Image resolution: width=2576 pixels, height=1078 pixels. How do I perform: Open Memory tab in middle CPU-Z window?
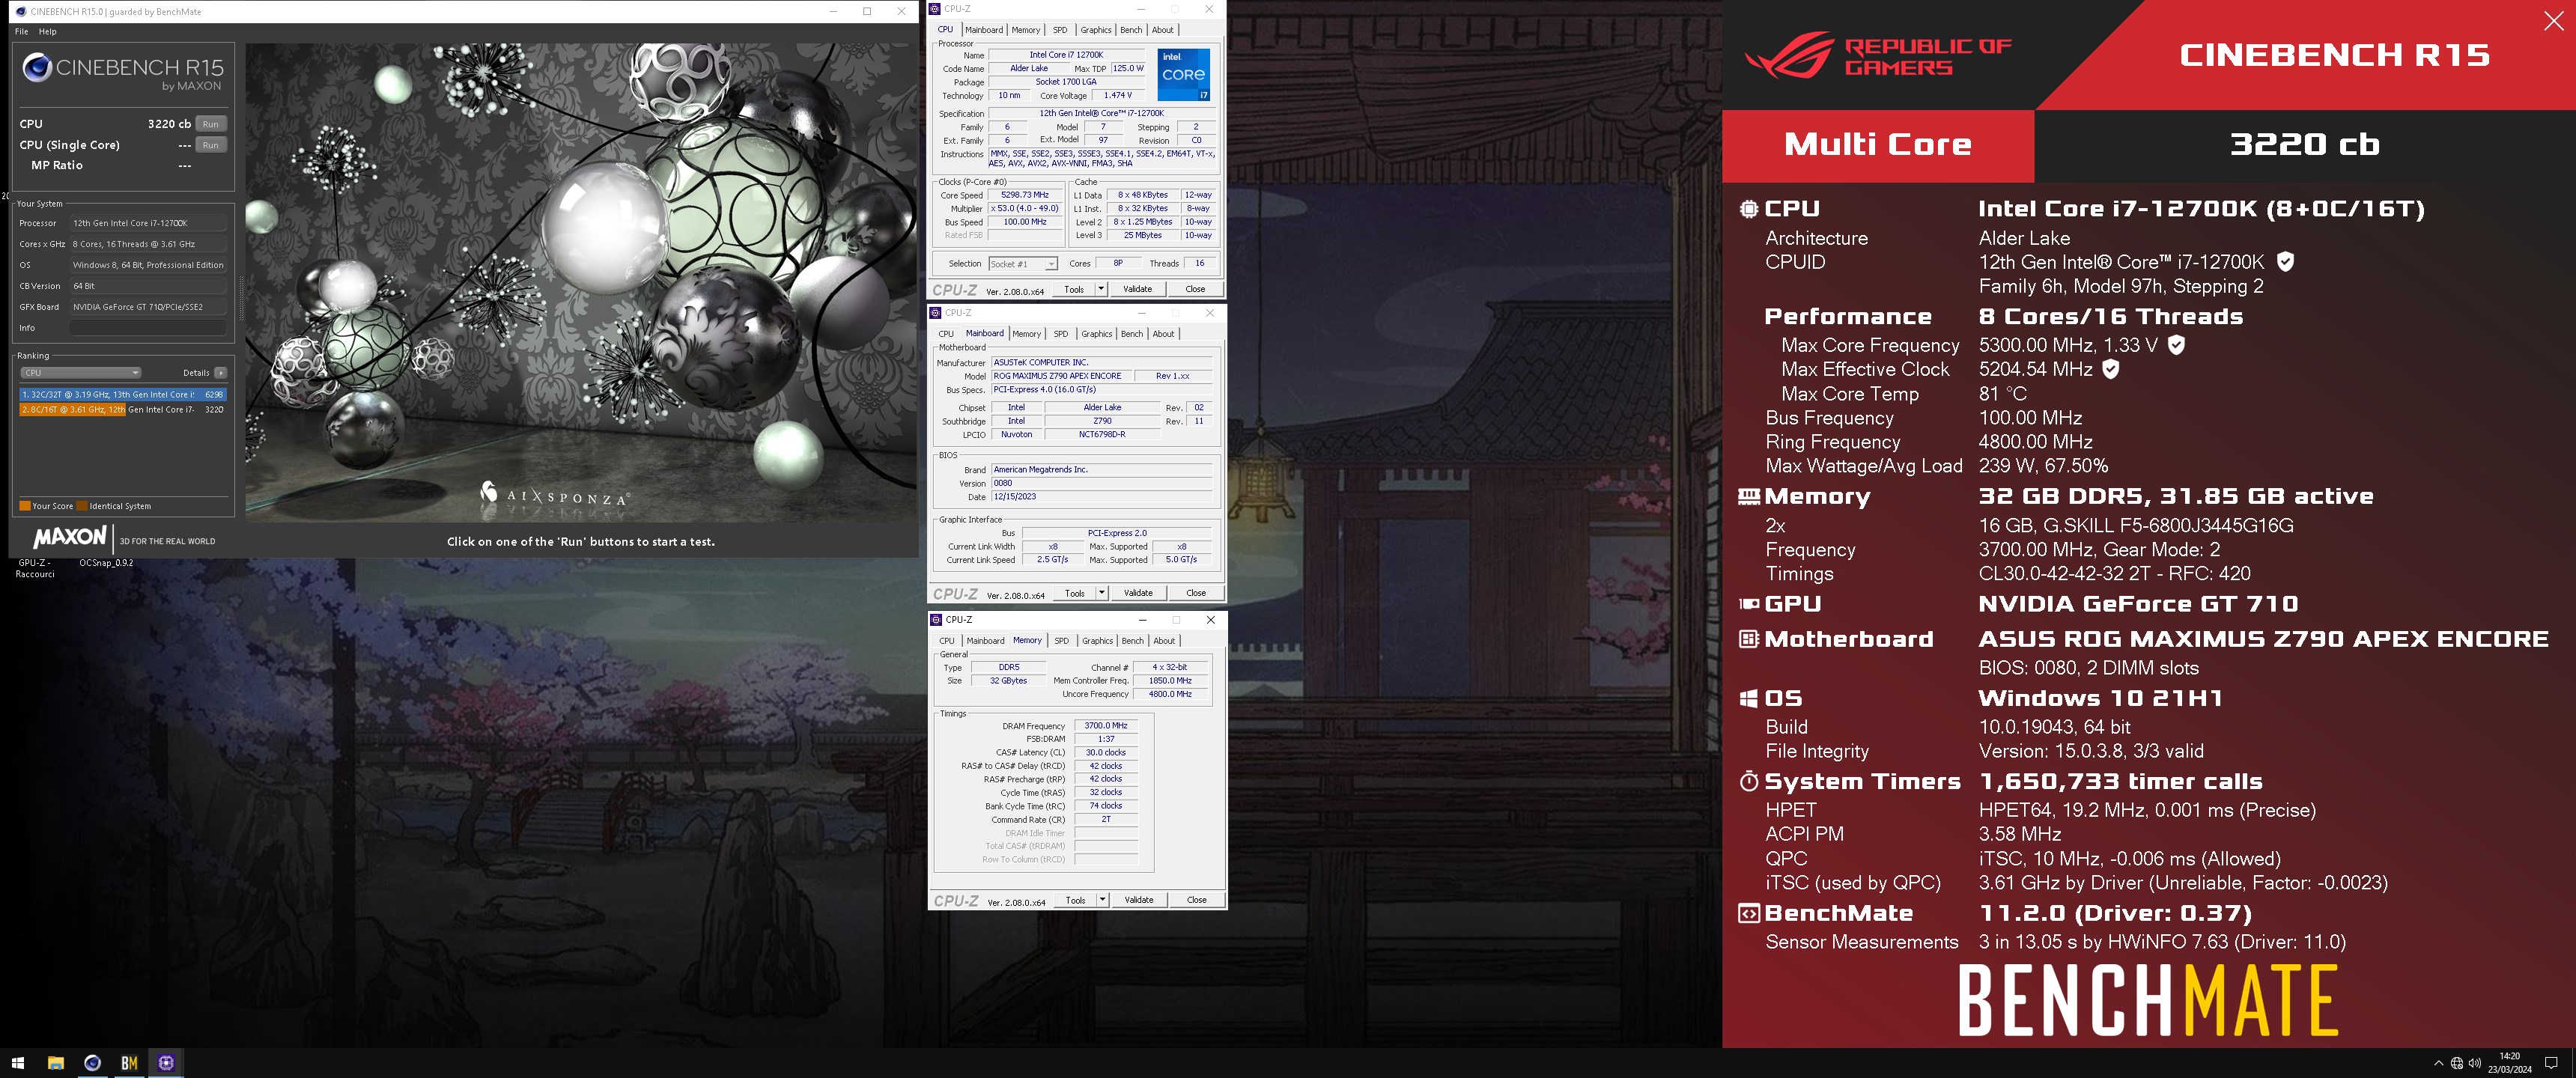click(x=1027, y=334)
